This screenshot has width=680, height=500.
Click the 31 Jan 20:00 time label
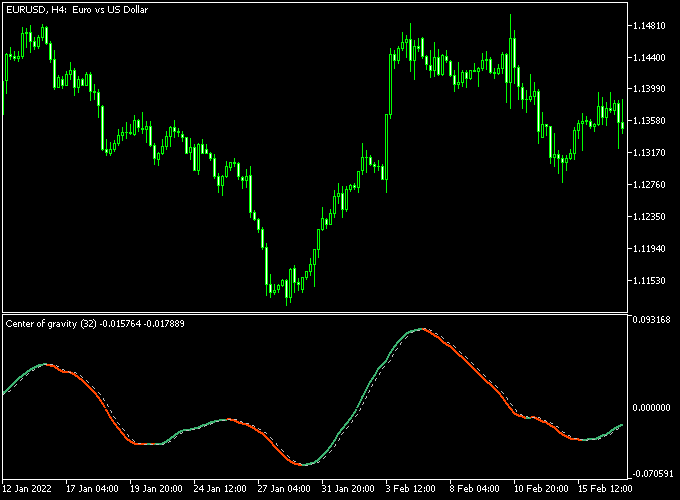click(x=348, y=489)
